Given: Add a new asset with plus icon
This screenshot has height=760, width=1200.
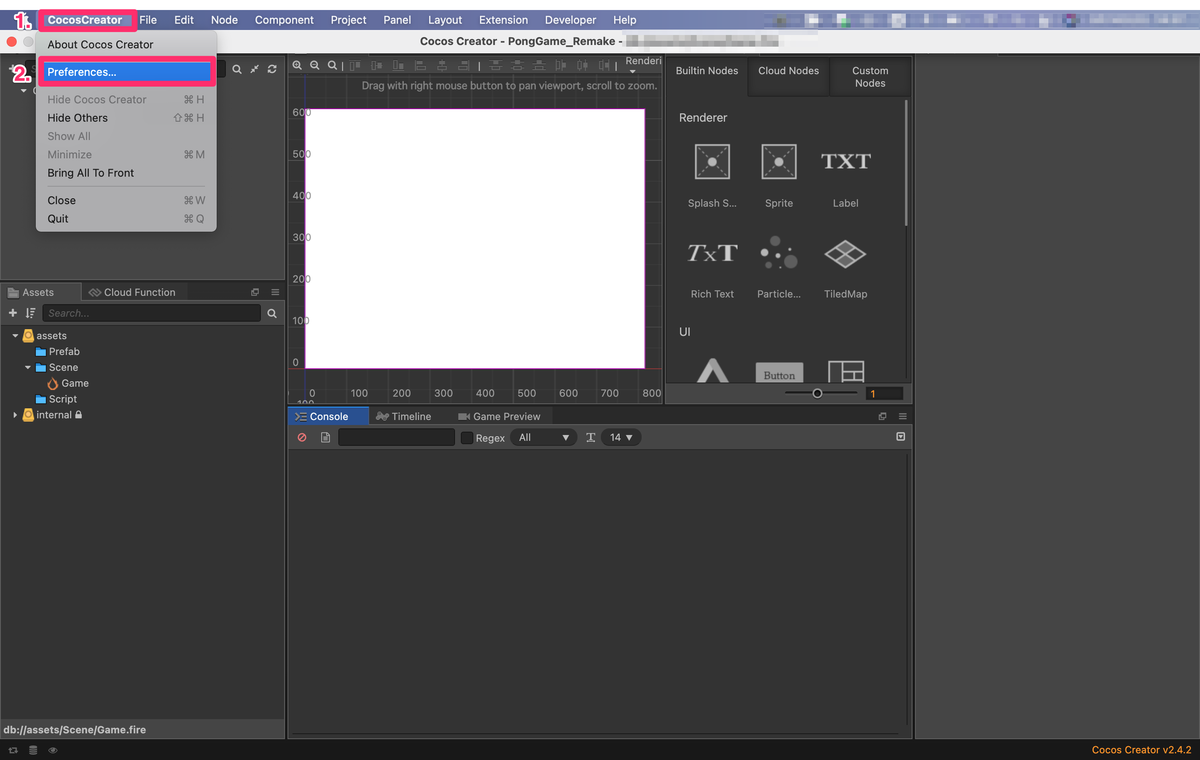Looking at the screenshot, I should click(x=13, y=313).
